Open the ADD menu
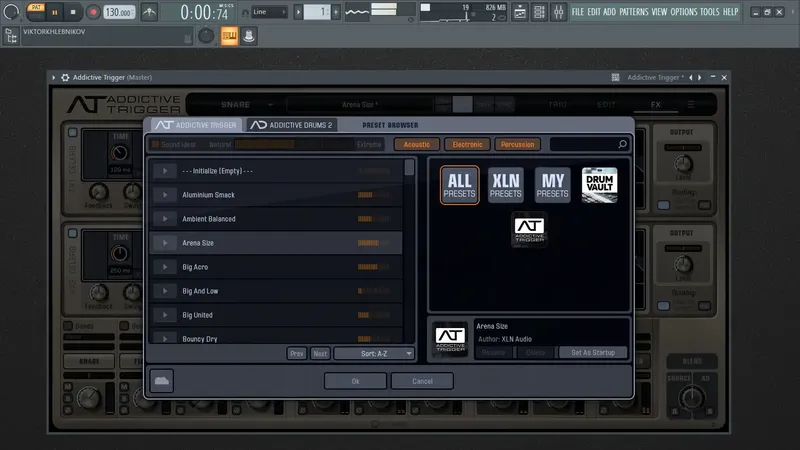 pos(609,12)
